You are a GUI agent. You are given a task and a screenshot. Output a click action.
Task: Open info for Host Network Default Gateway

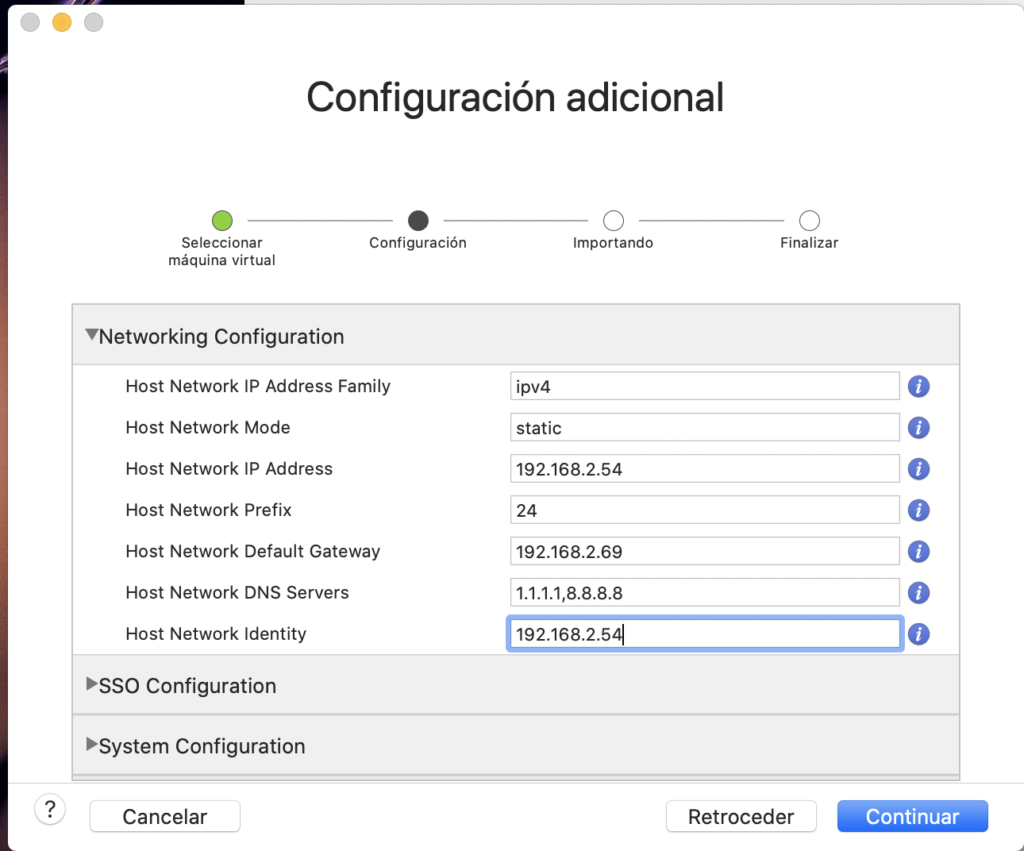tap(918, 551)
